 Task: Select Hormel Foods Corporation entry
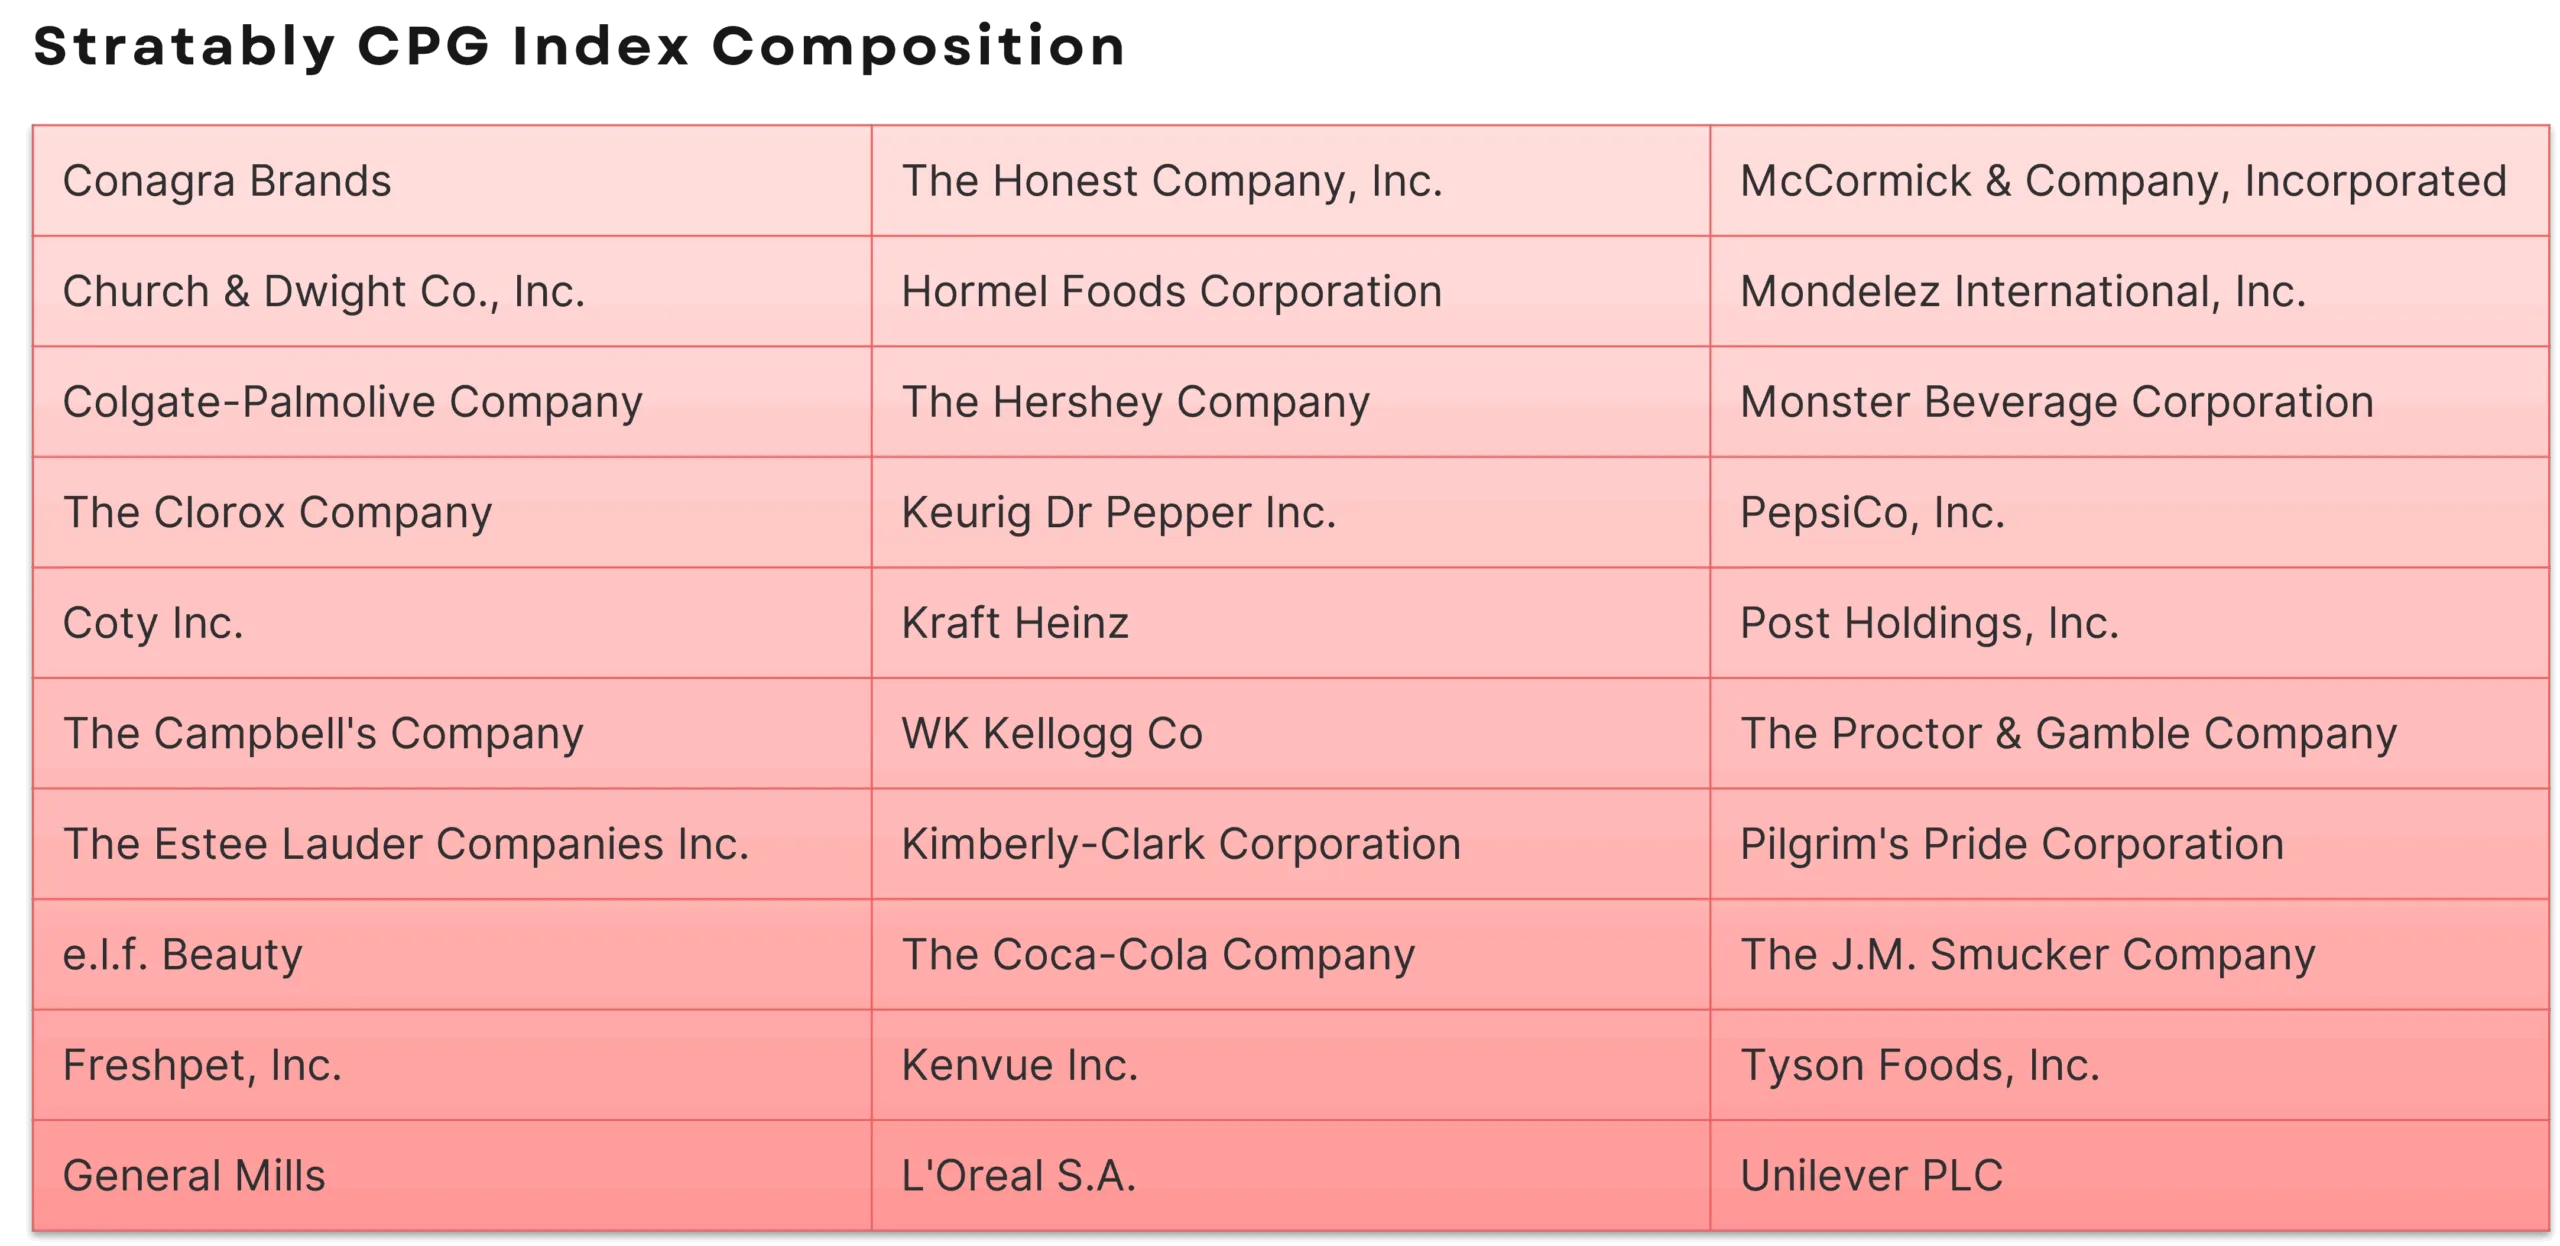point(1172,292)
